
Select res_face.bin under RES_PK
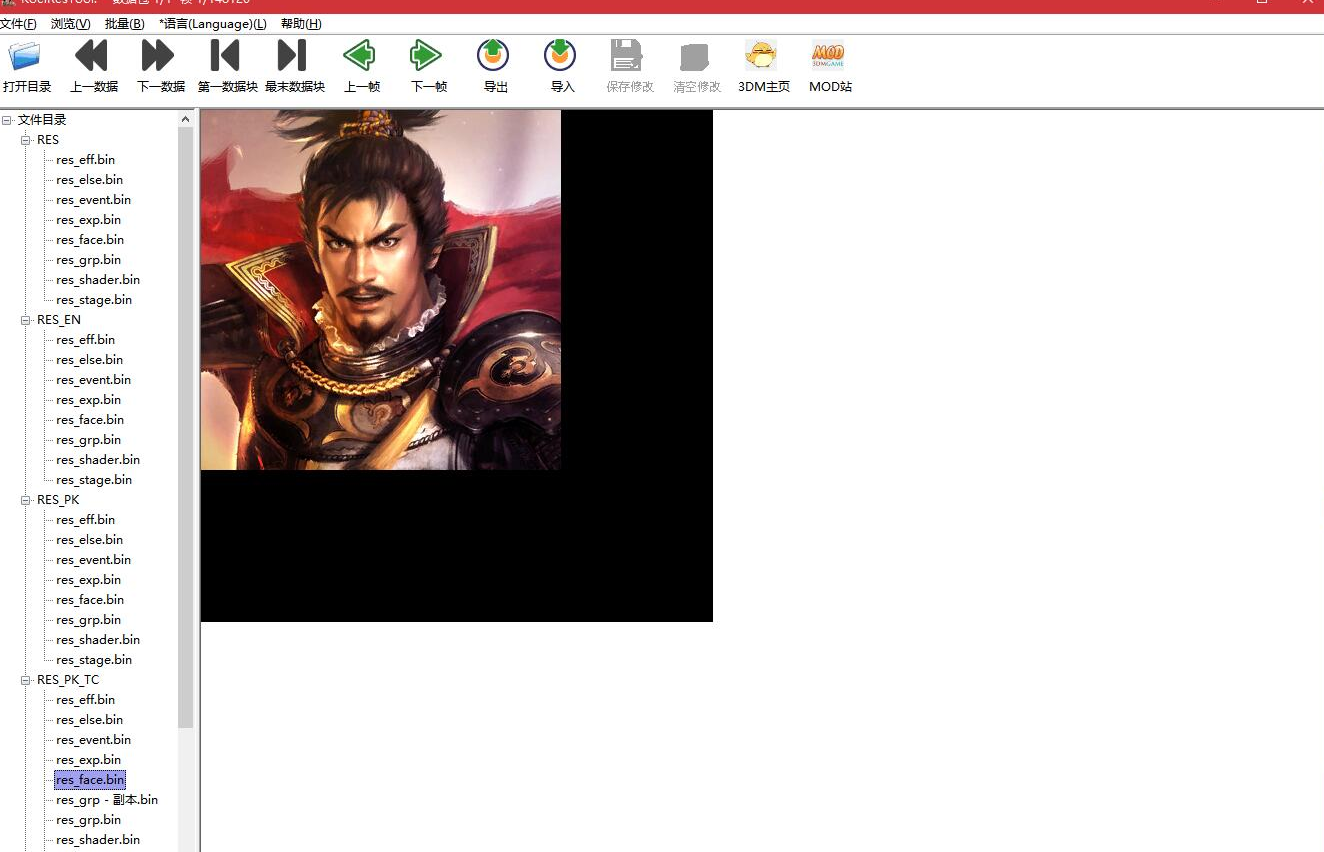pos(90,600)
